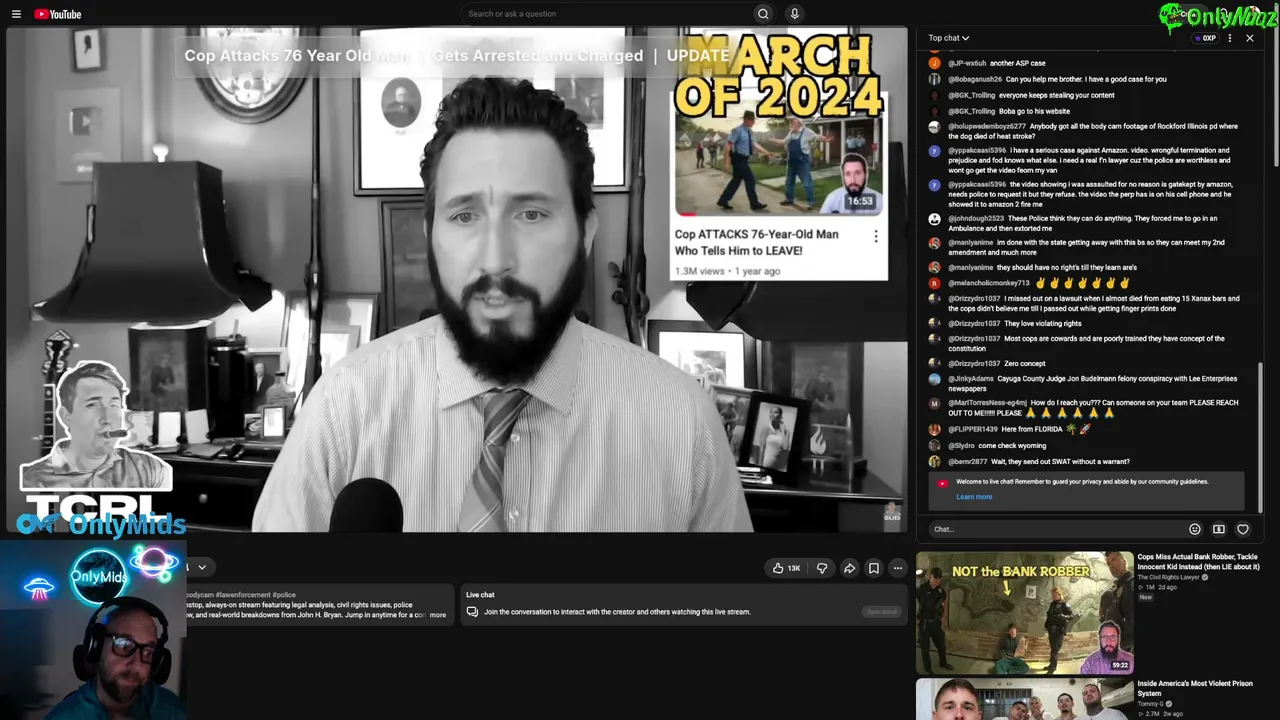Open the 0XP channel points badge
The width and height of the screenshot is (1280, 720).
pyautogui.click(x=1205, y=38)
